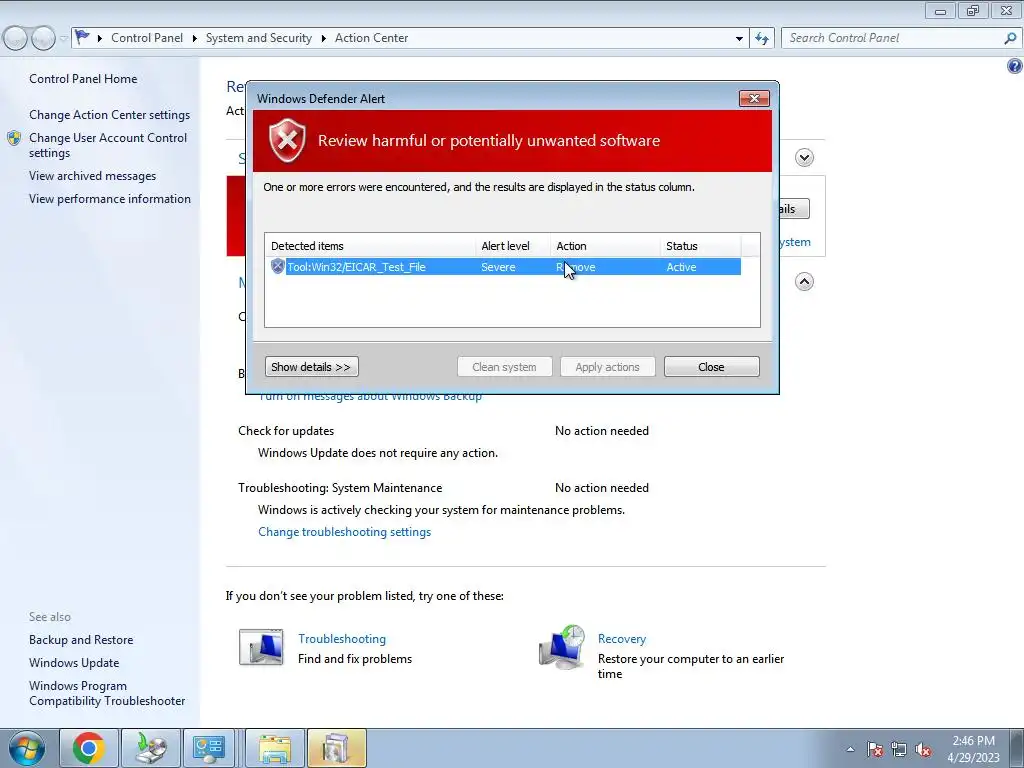Click the refresh button beside address bar
This screenshot has height=768, width=1024.
(x=762, y=38)
